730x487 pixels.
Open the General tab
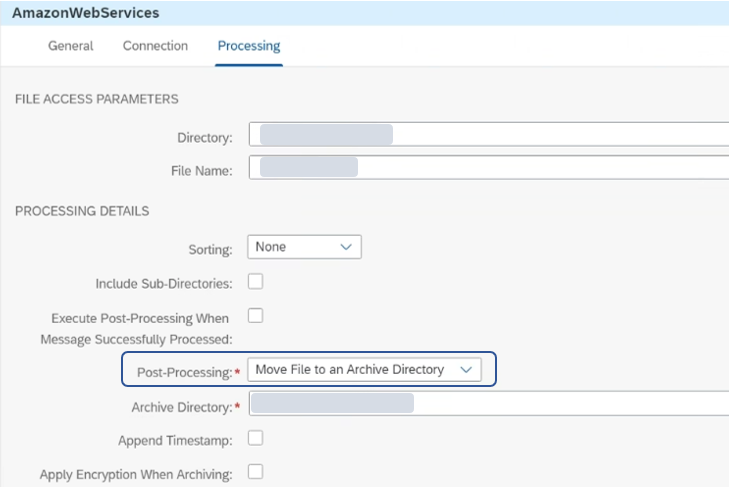[x=70, y=46]
